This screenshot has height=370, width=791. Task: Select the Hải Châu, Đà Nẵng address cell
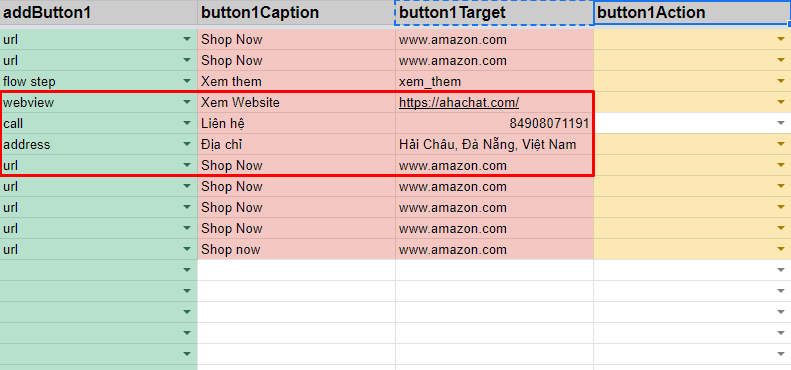pyautogui.click(x=494, y=144)
